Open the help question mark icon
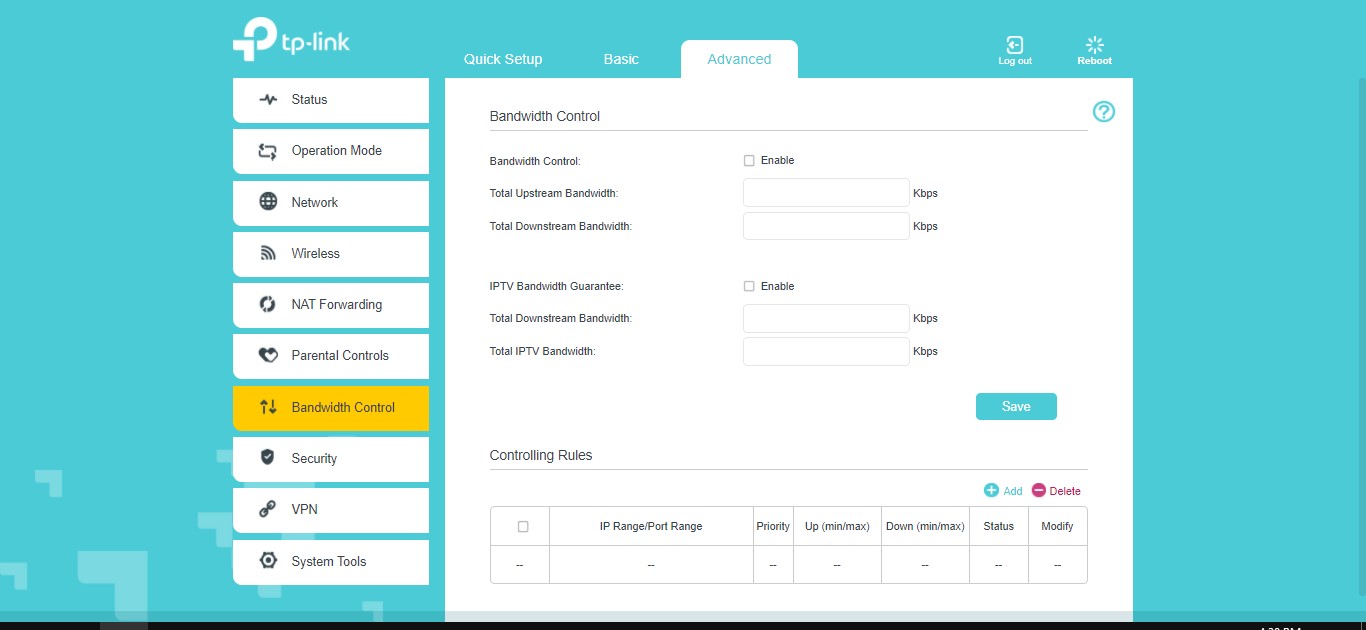This screenshot has height=630, width=1366. pyautogui.click(x=1103, y=112)
